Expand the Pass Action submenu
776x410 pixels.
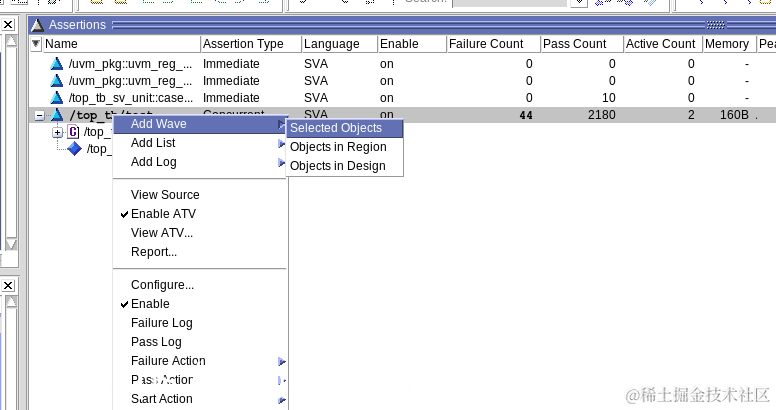pos(200,380)
